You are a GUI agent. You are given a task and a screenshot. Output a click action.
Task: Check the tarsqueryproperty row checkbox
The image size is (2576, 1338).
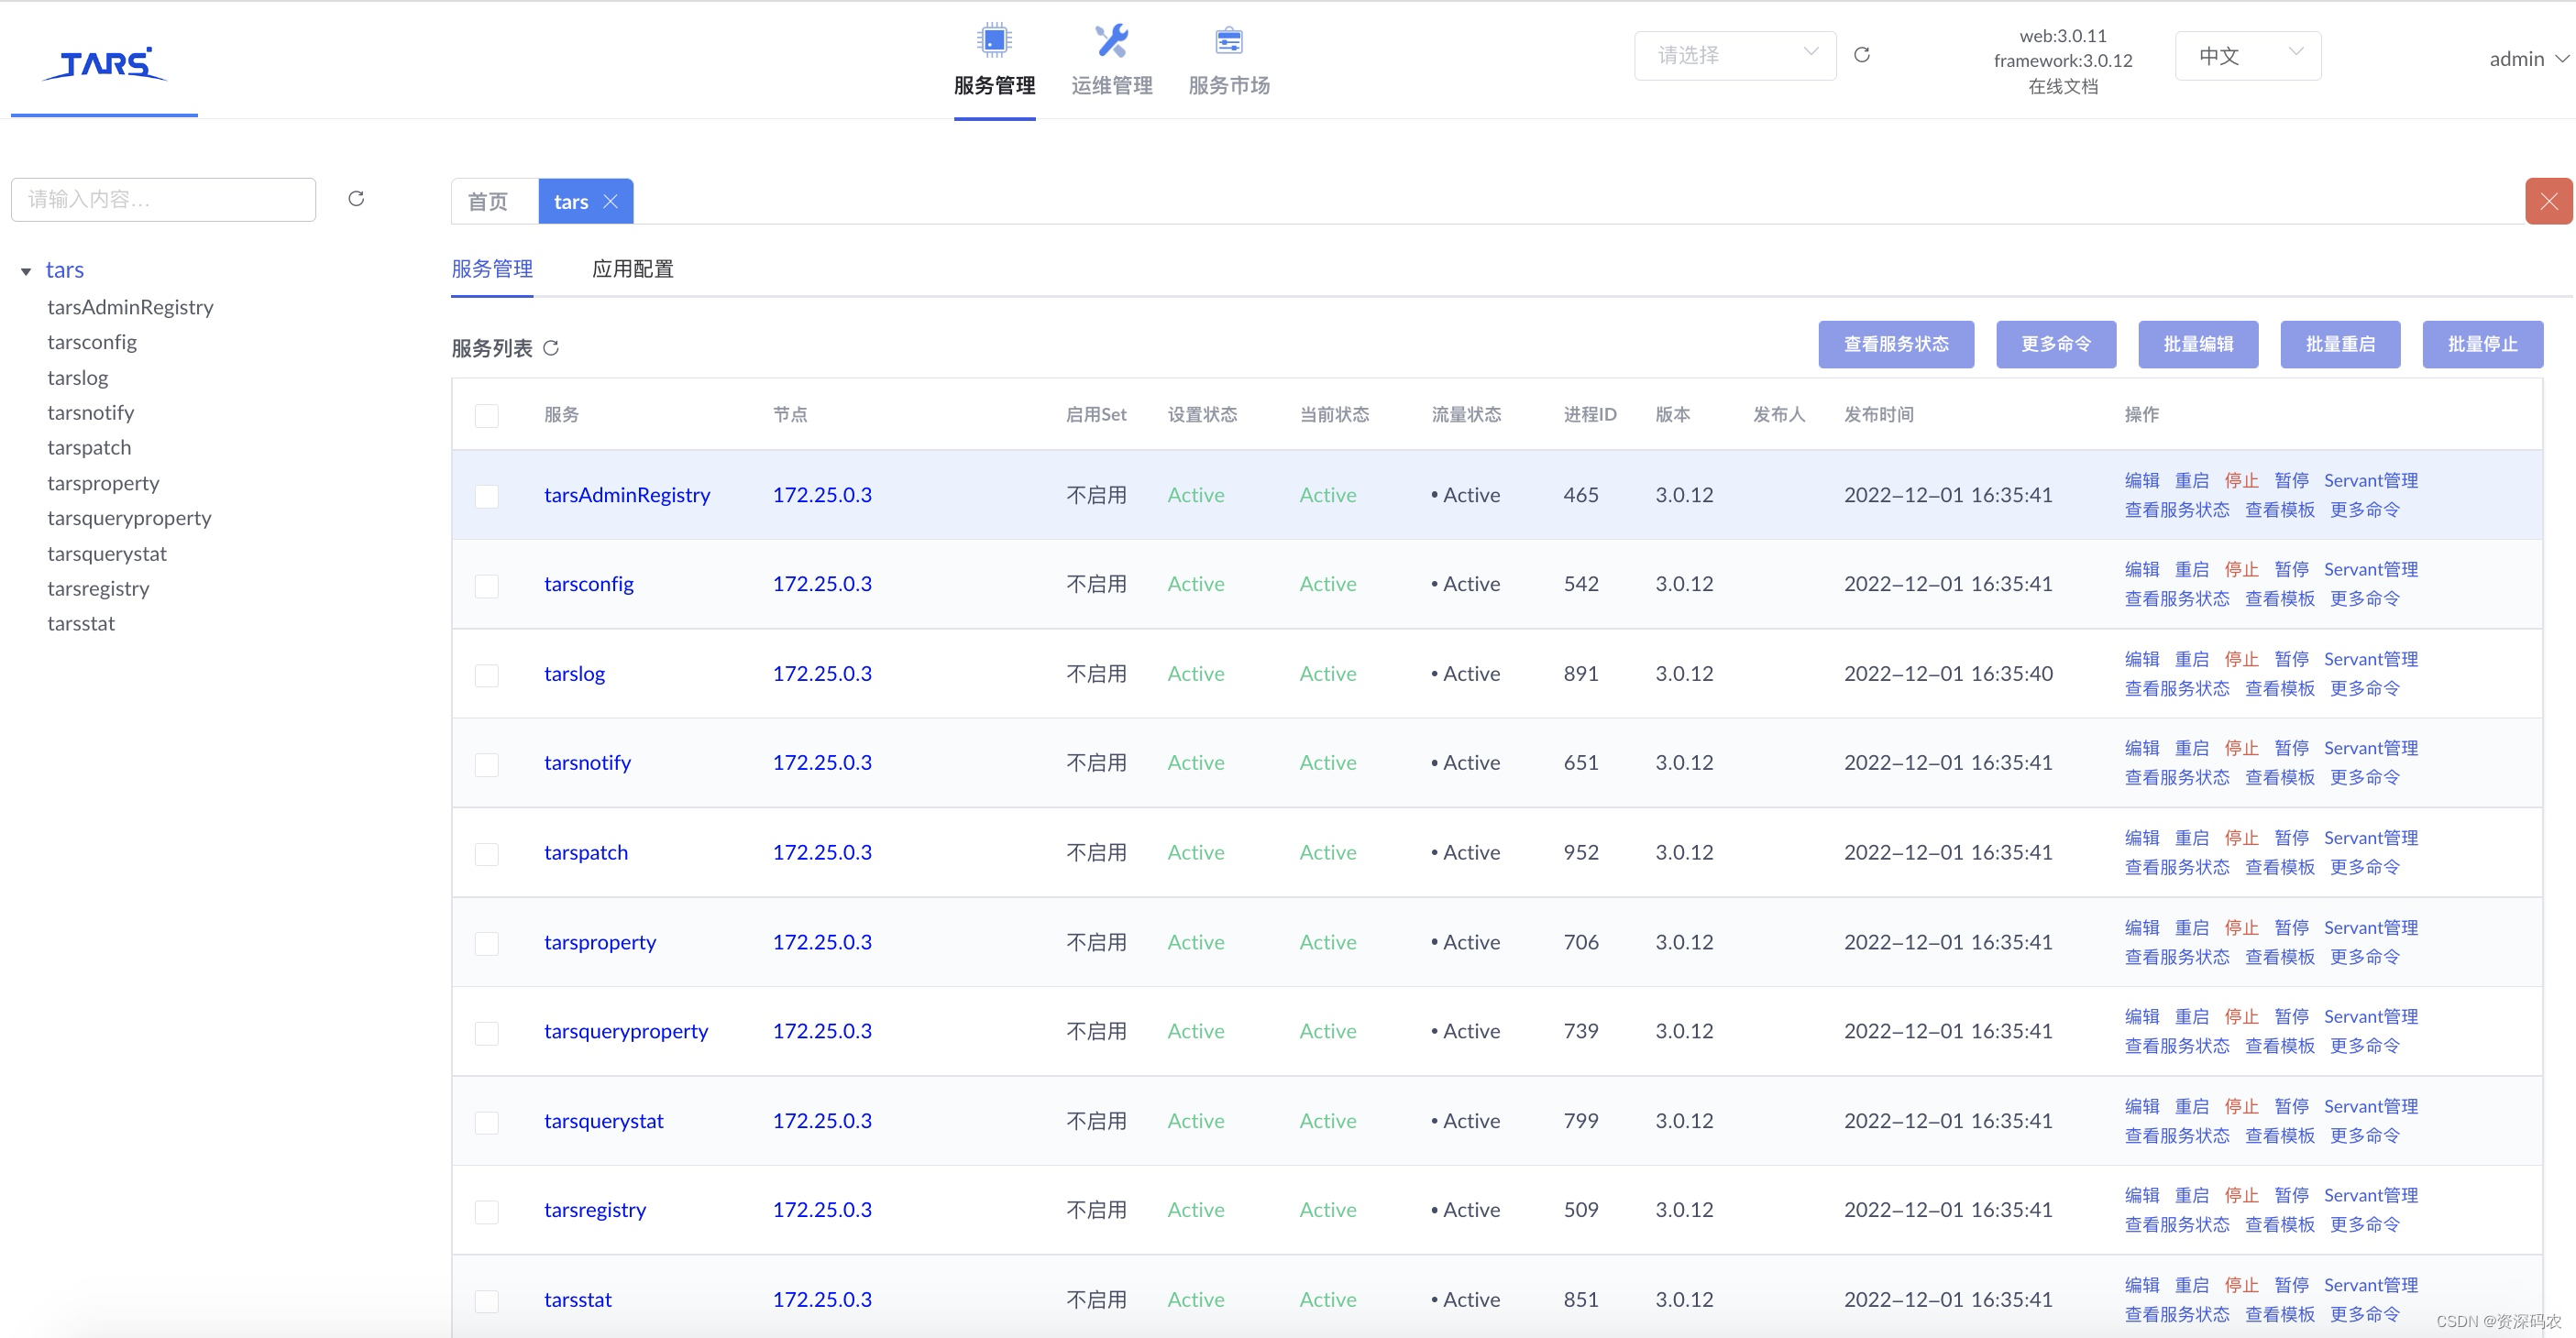click(487, 1032)
